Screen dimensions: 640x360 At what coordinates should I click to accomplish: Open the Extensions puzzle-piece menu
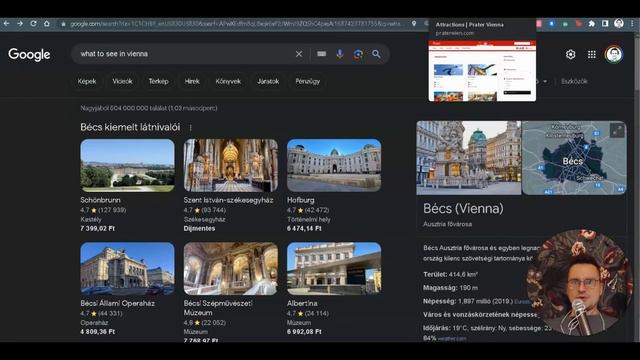[x=592, y=24]
